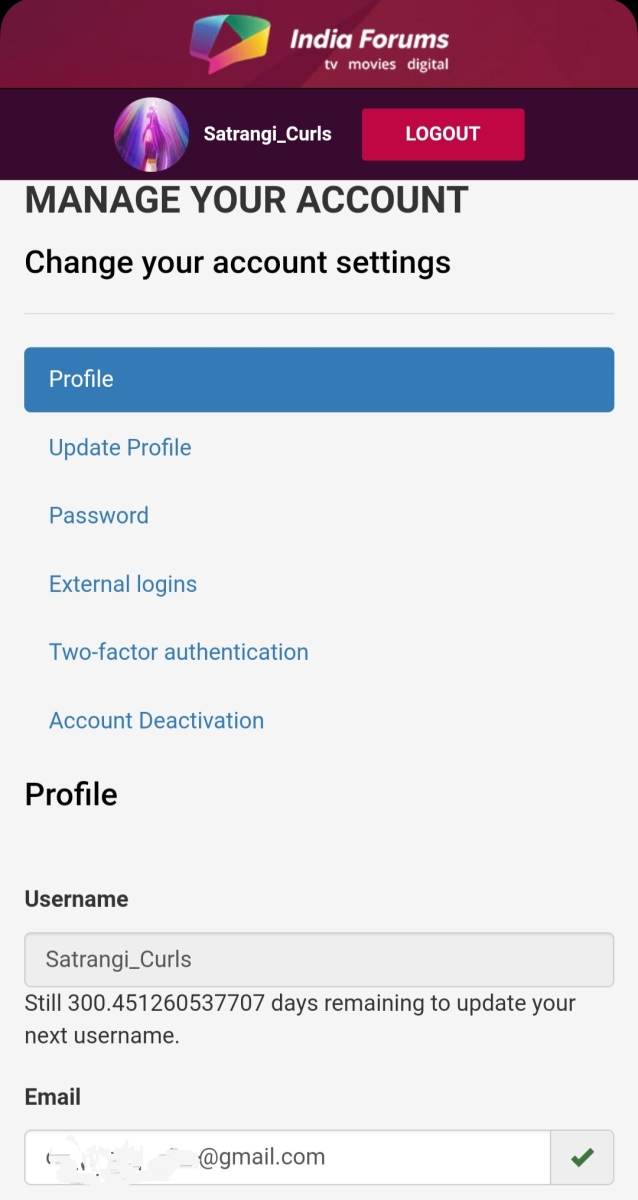Screen dimensions: 638x1200
Task: Click the green email verified checkmark
Action: tap(582, 1158)
